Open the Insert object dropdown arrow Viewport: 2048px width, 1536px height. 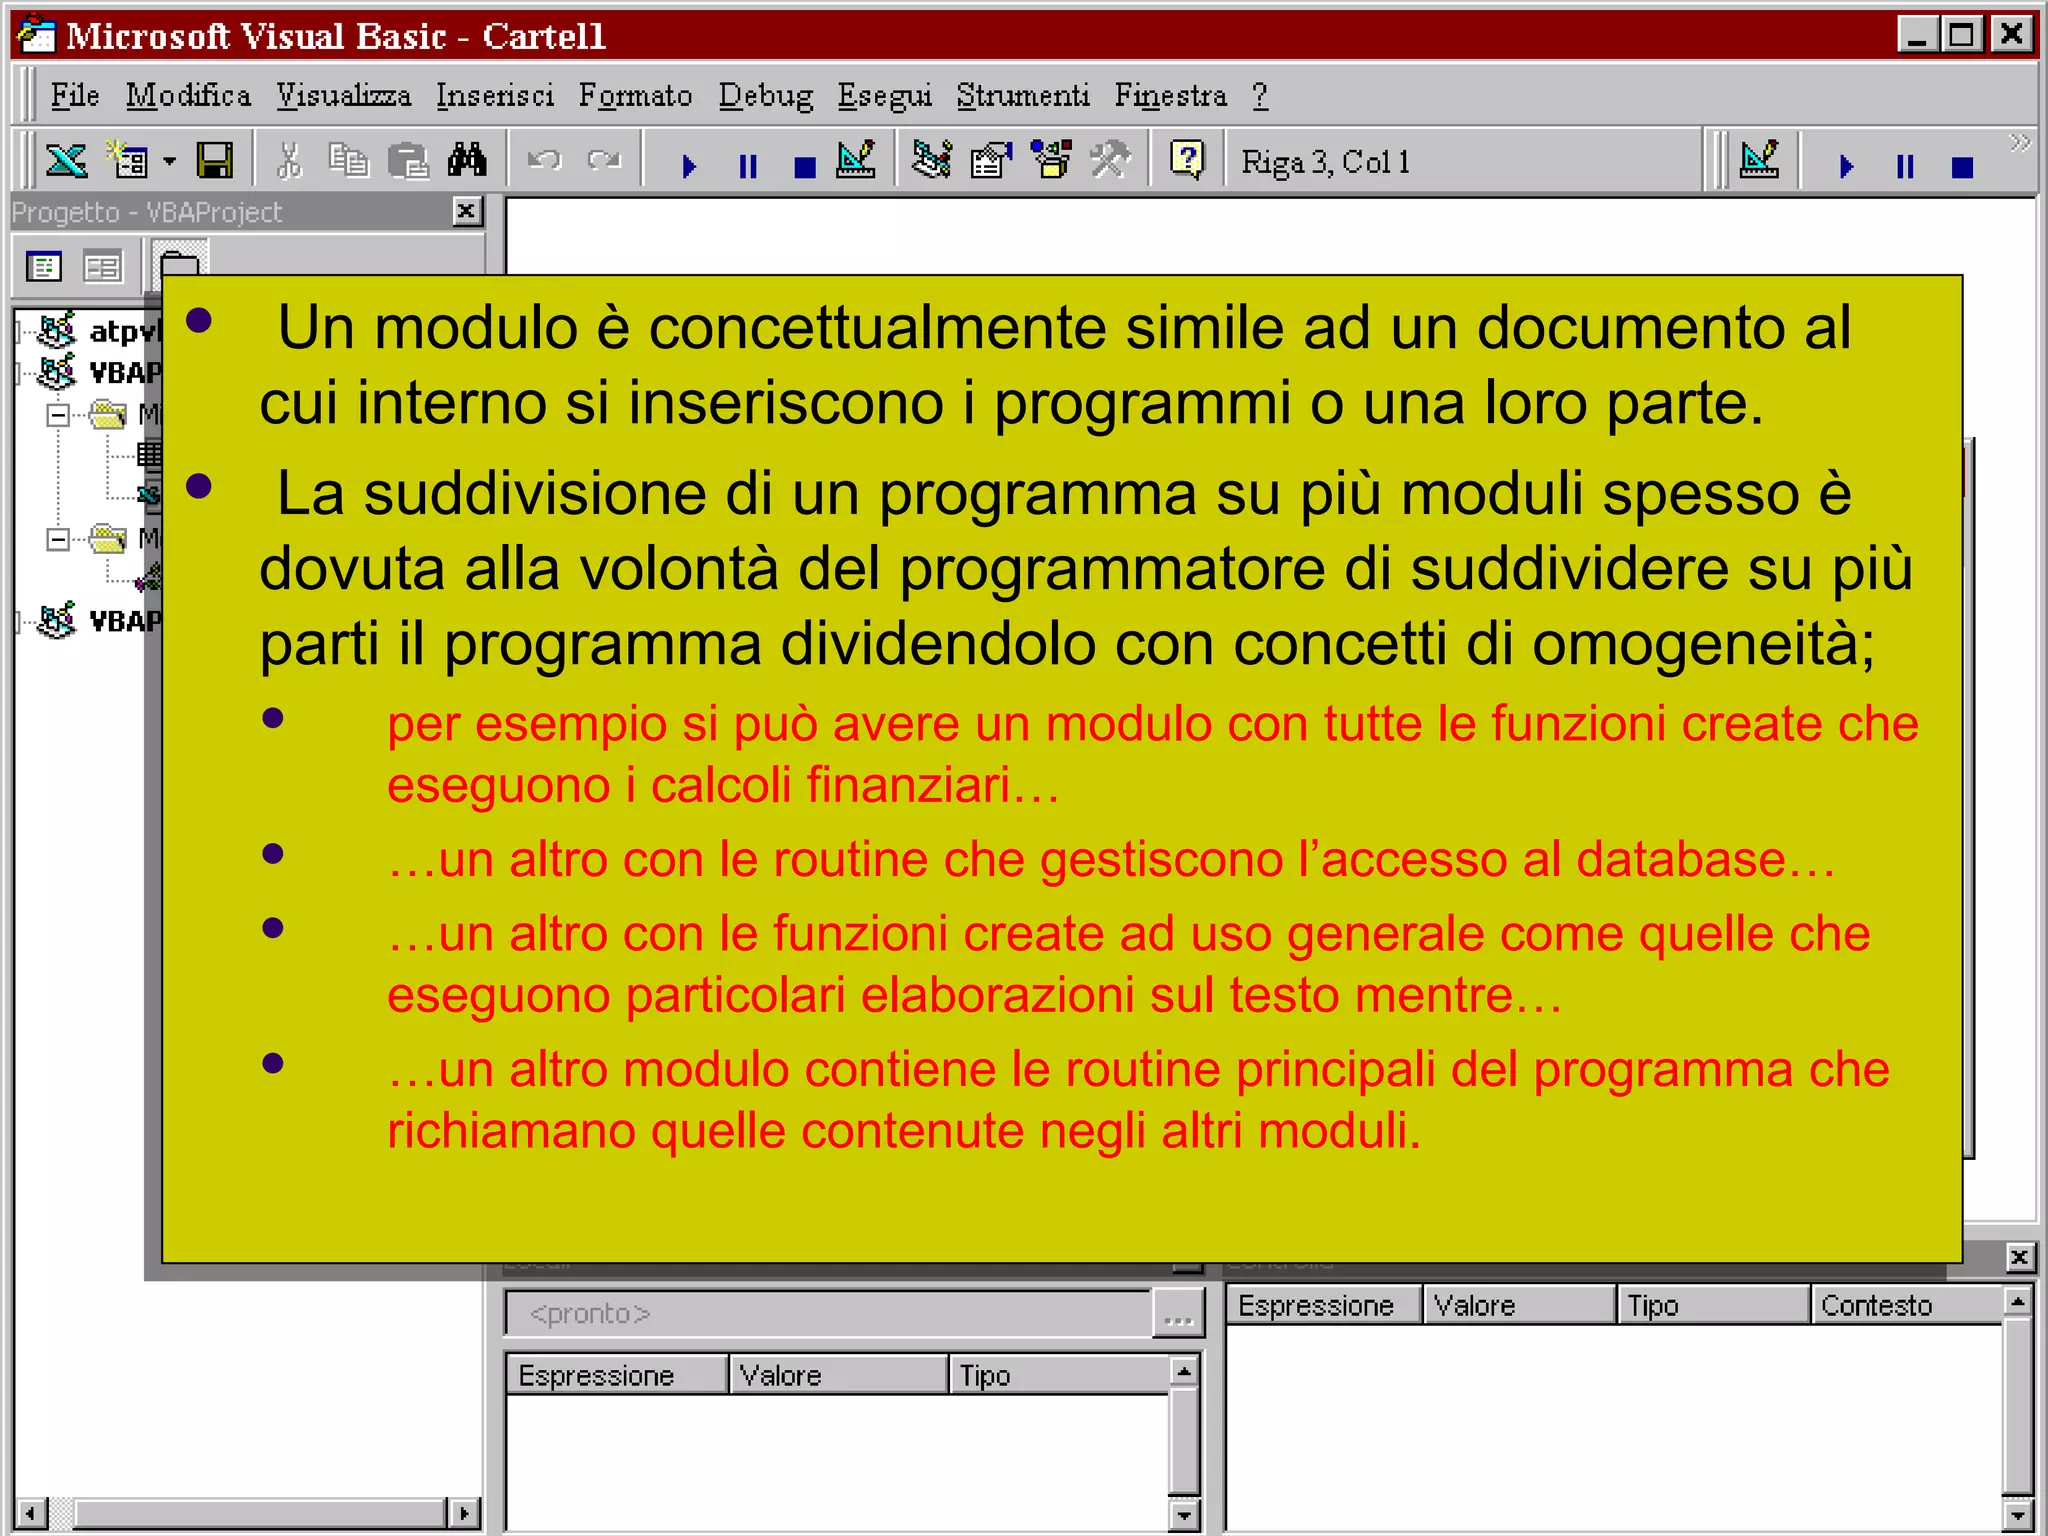[x=169, y=161]
